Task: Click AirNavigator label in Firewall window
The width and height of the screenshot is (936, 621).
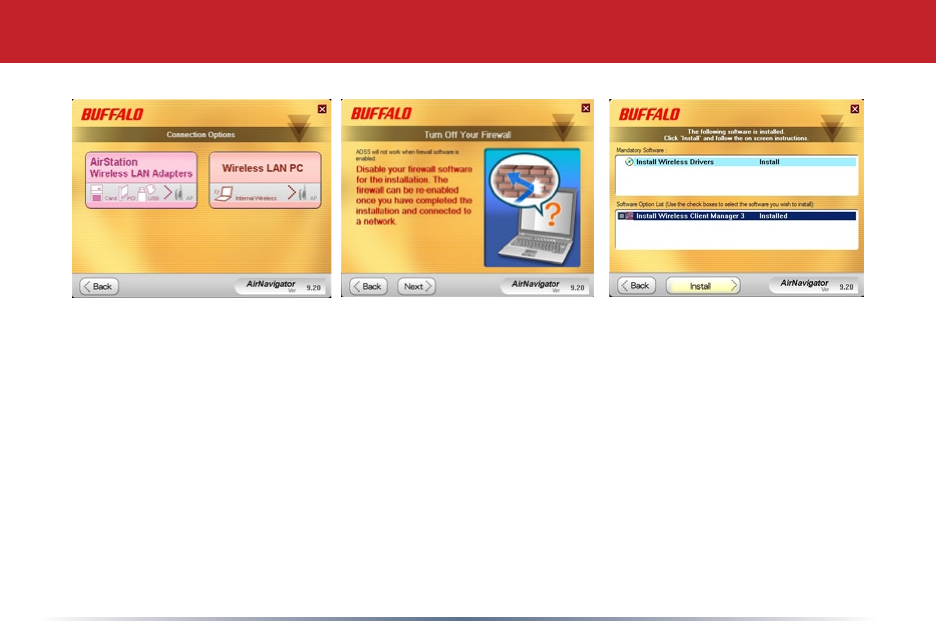Action: point(535,284)
